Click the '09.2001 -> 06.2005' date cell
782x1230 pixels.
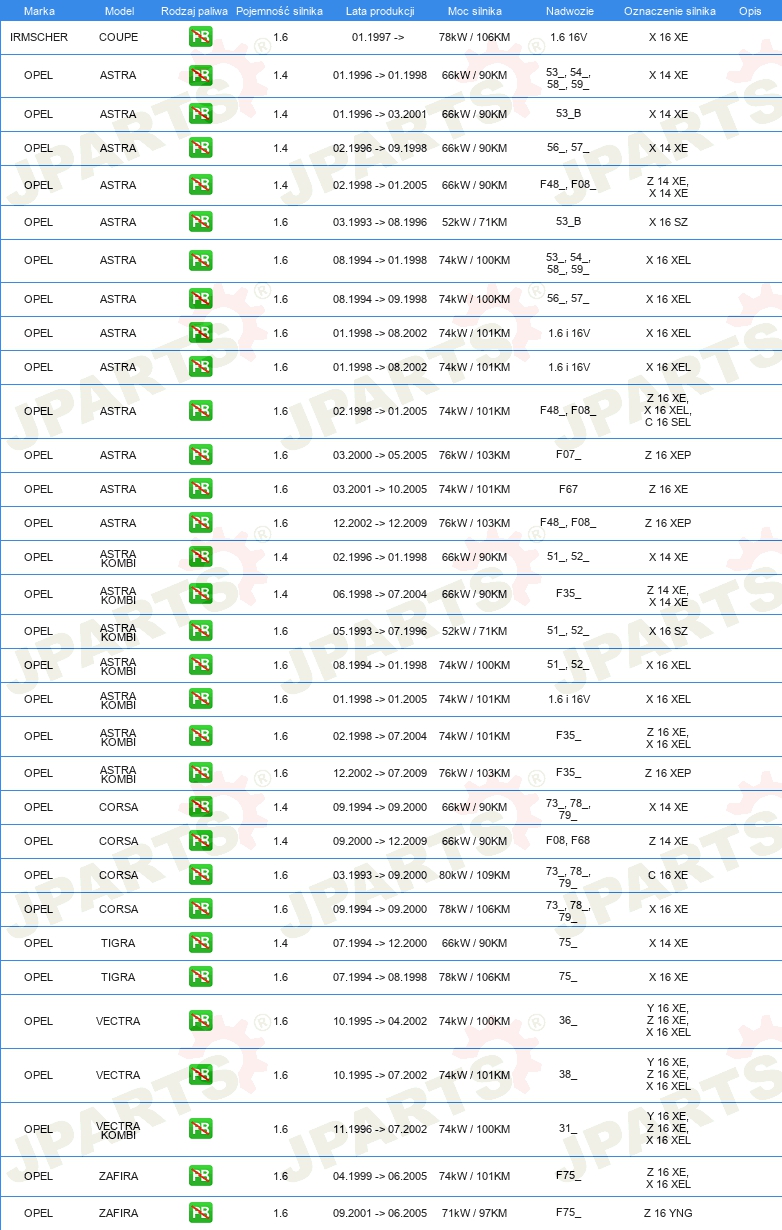click(380, 1213)
